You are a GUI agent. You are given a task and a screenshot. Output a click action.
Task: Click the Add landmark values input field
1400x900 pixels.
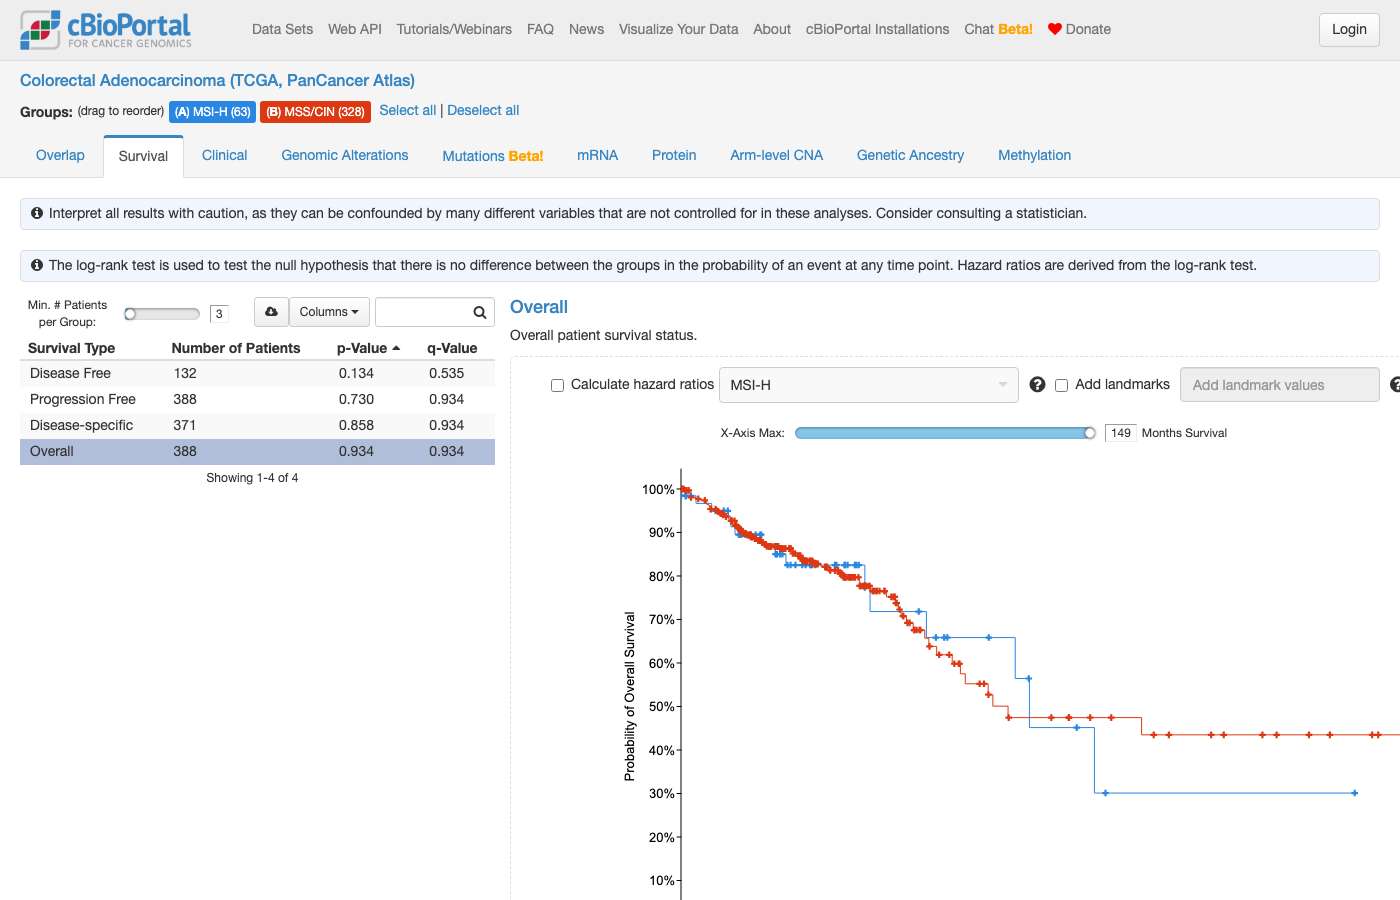[1280, 385]
